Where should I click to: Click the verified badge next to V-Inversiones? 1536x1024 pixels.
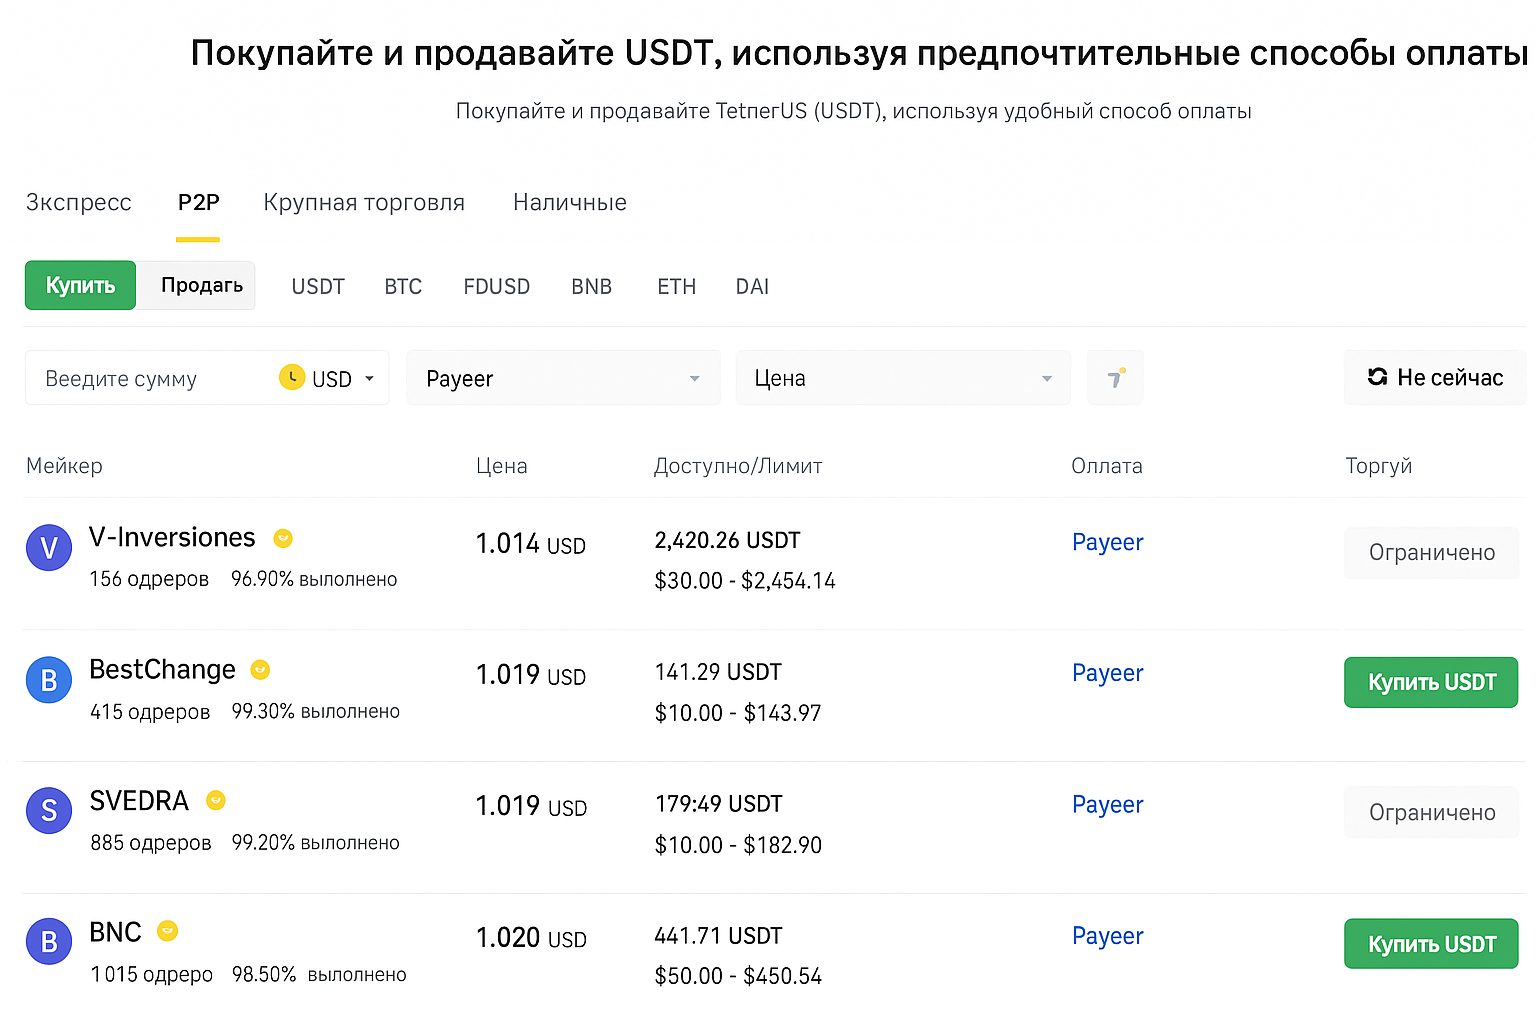(x=283, y=538)
